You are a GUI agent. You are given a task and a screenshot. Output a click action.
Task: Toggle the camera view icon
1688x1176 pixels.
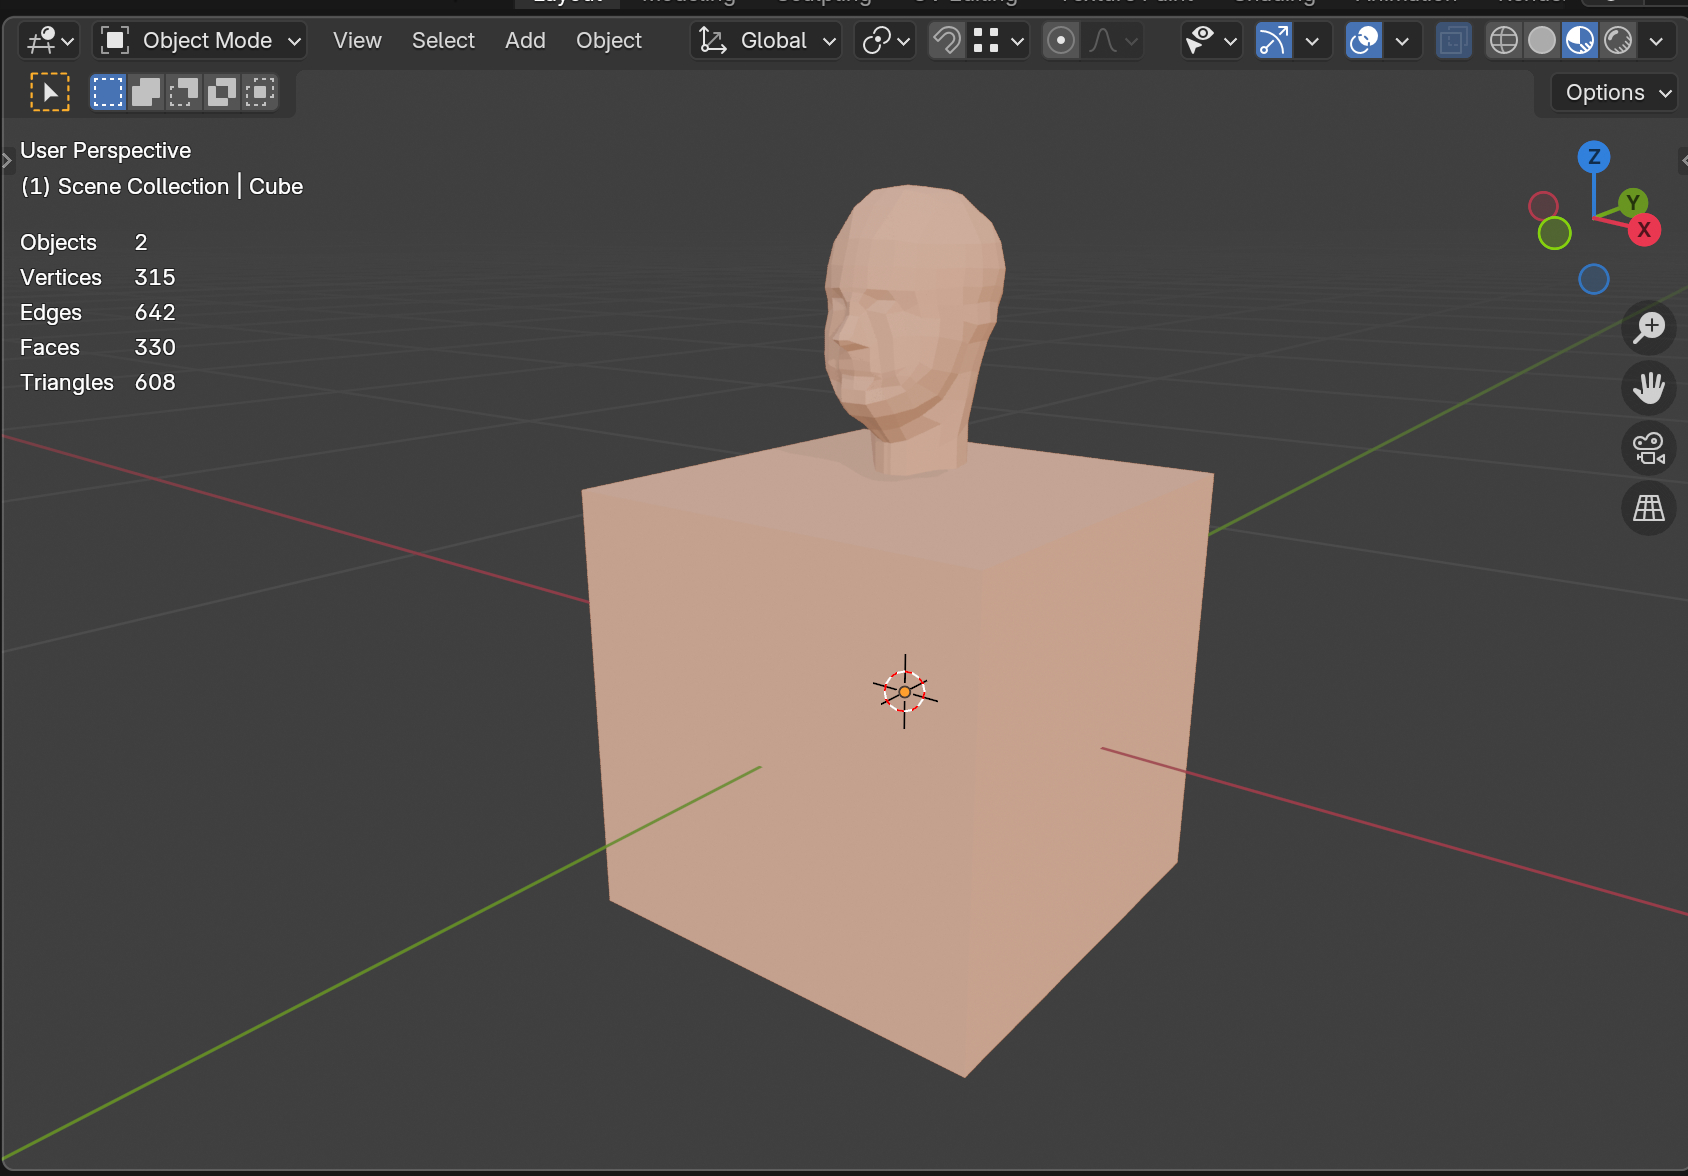[x=1648, y=448]
